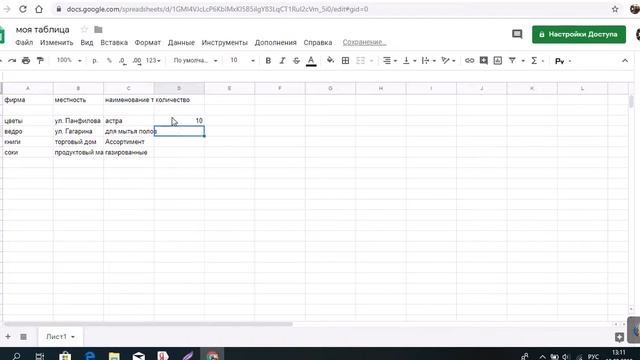The image size is (640, 360).
Task: Open Mail app from the taskbar
Action: tap(138, 356)
